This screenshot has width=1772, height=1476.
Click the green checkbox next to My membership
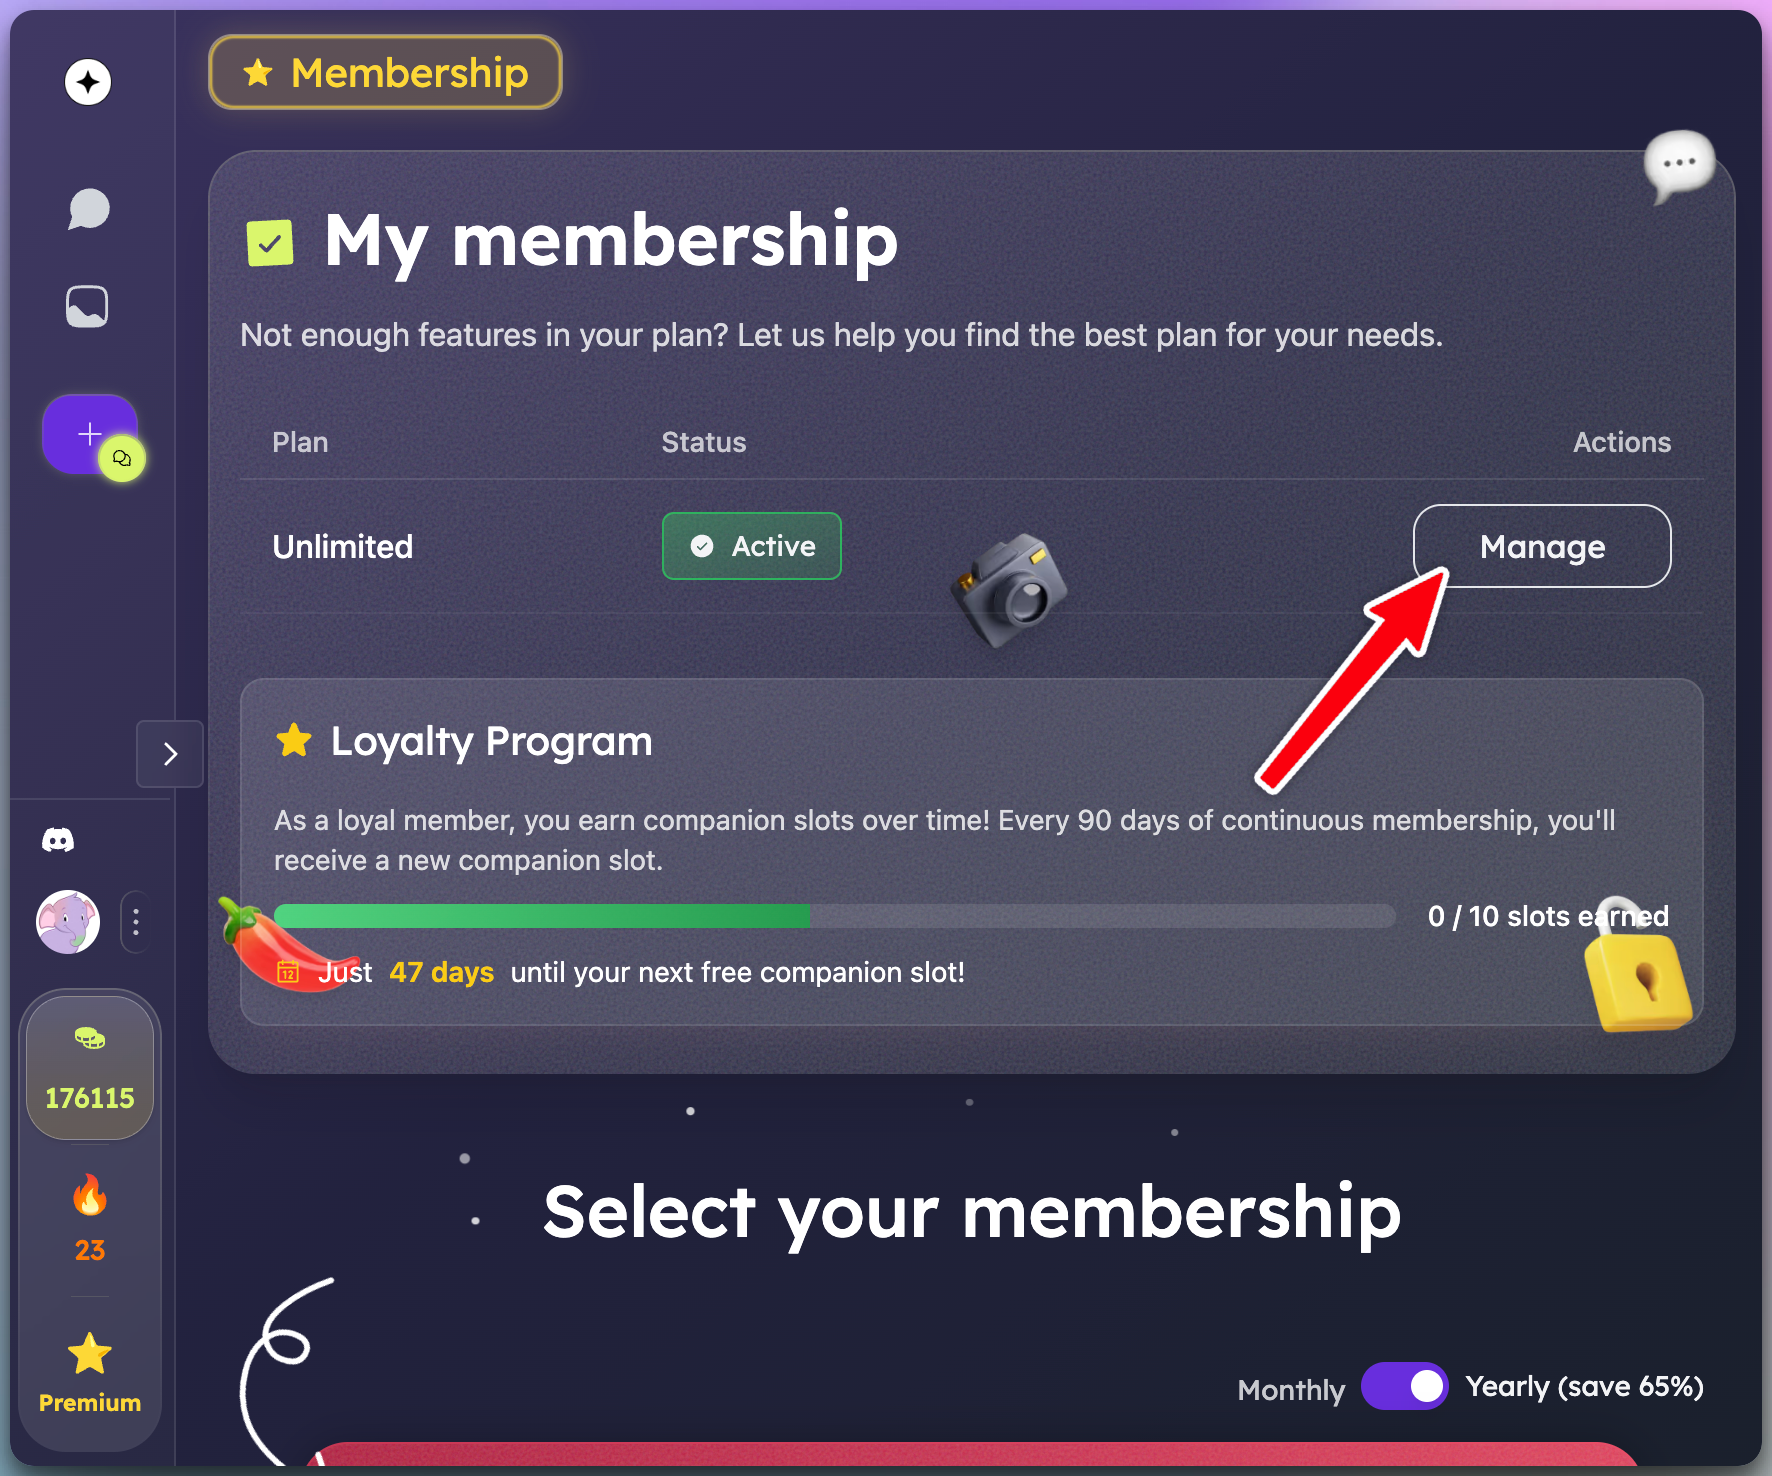[268, 240]
